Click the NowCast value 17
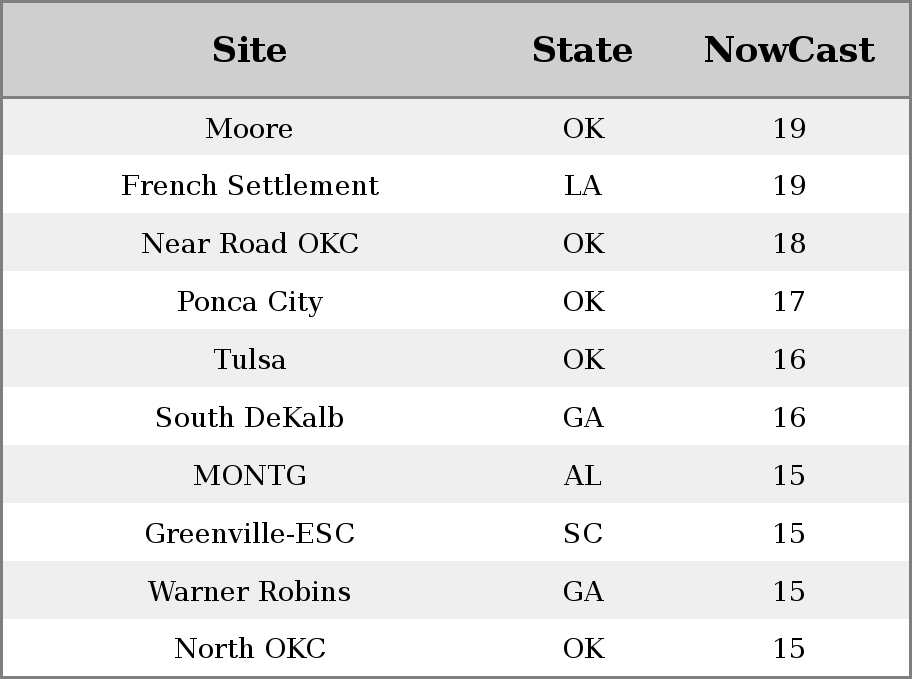The height and width of the screenshot is (679, 912). coord(789,301)
